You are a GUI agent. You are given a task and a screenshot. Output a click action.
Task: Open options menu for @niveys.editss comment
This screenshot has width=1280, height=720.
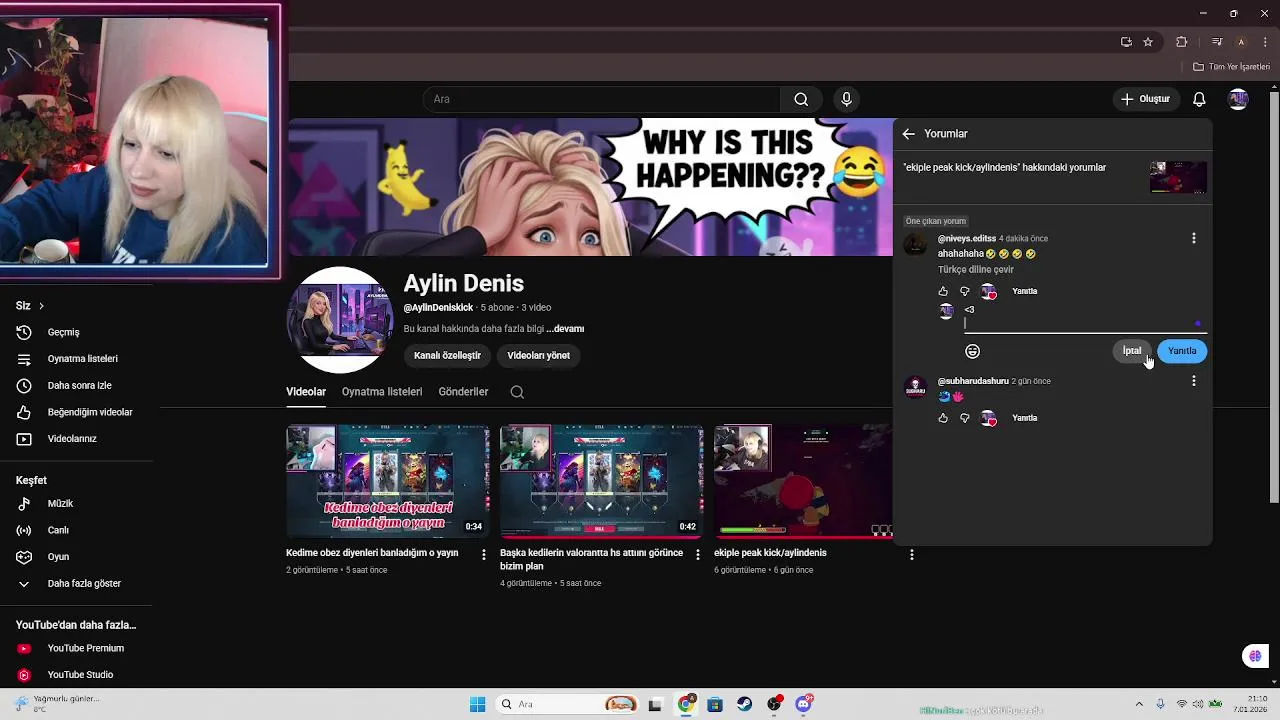pyautogui.click(x=1193, y=238)
